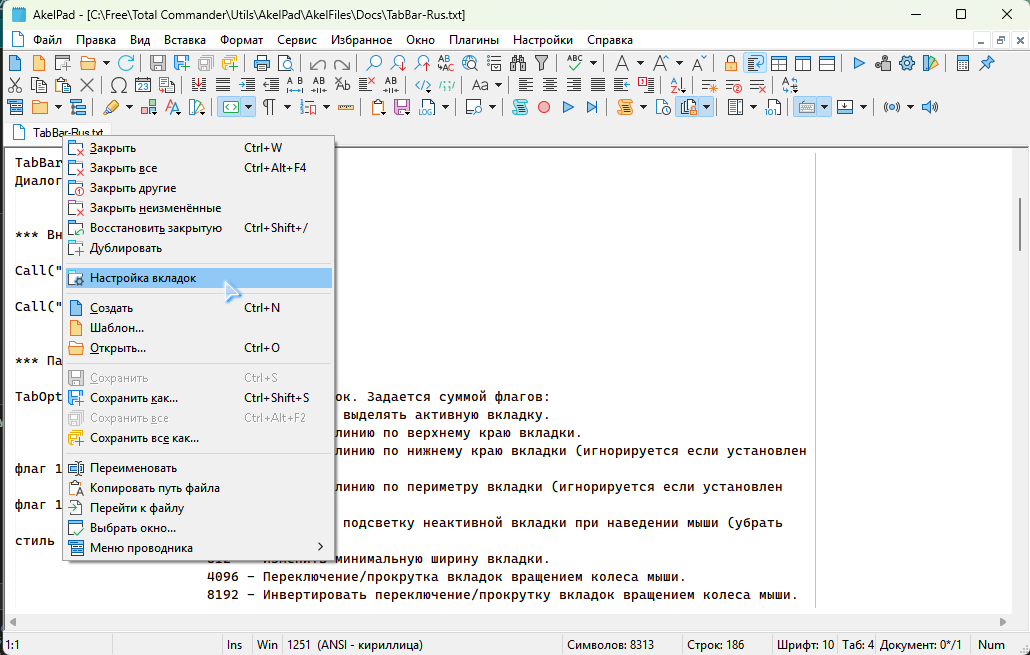Click the red Record macro icon
The width and height of the screenshot is (1030, 655).
pos(545,107)
